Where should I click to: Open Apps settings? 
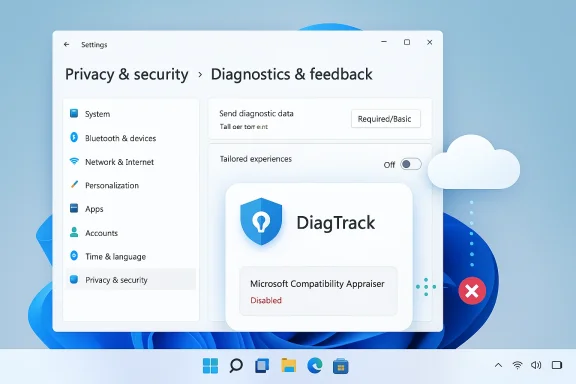point(130,209)
